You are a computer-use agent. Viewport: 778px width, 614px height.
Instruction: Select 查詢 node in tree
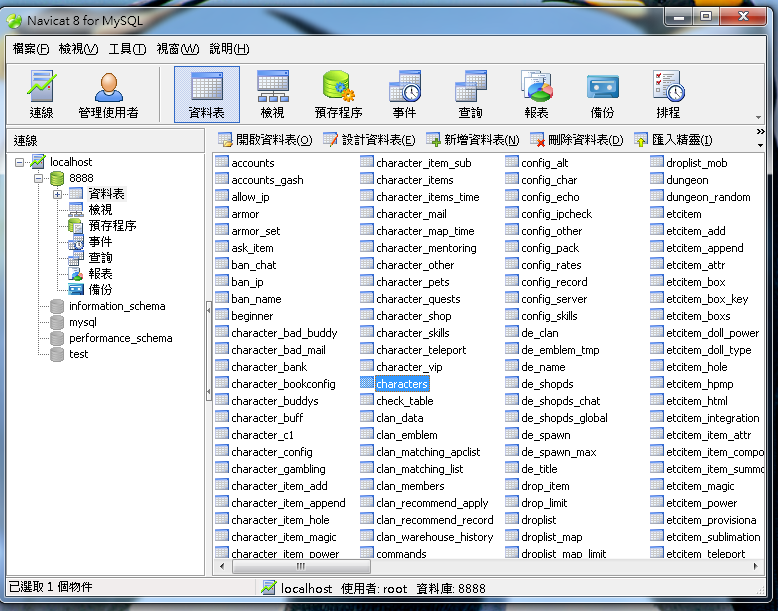click(x=100, y=258)
